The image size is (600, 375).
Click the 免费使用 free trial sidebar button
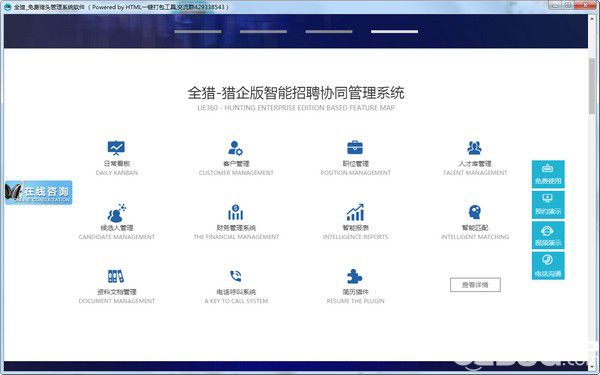point(548,174)
